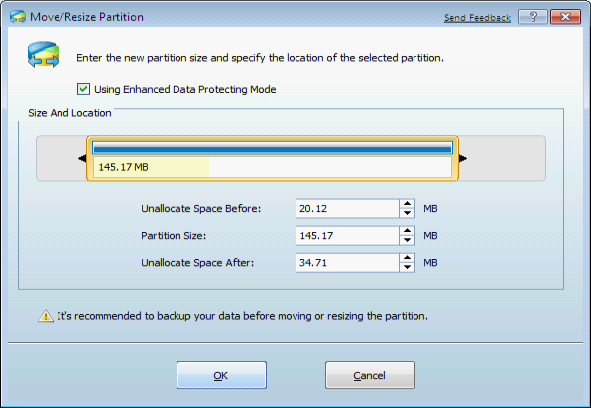Decrease Unallocate Space After value
The width and height of the screenshot is (591, 408).
tap(407, 267)
